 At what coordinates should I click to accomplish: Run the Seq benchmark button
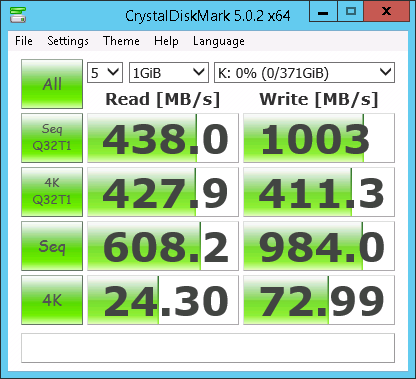coord(52,246)
